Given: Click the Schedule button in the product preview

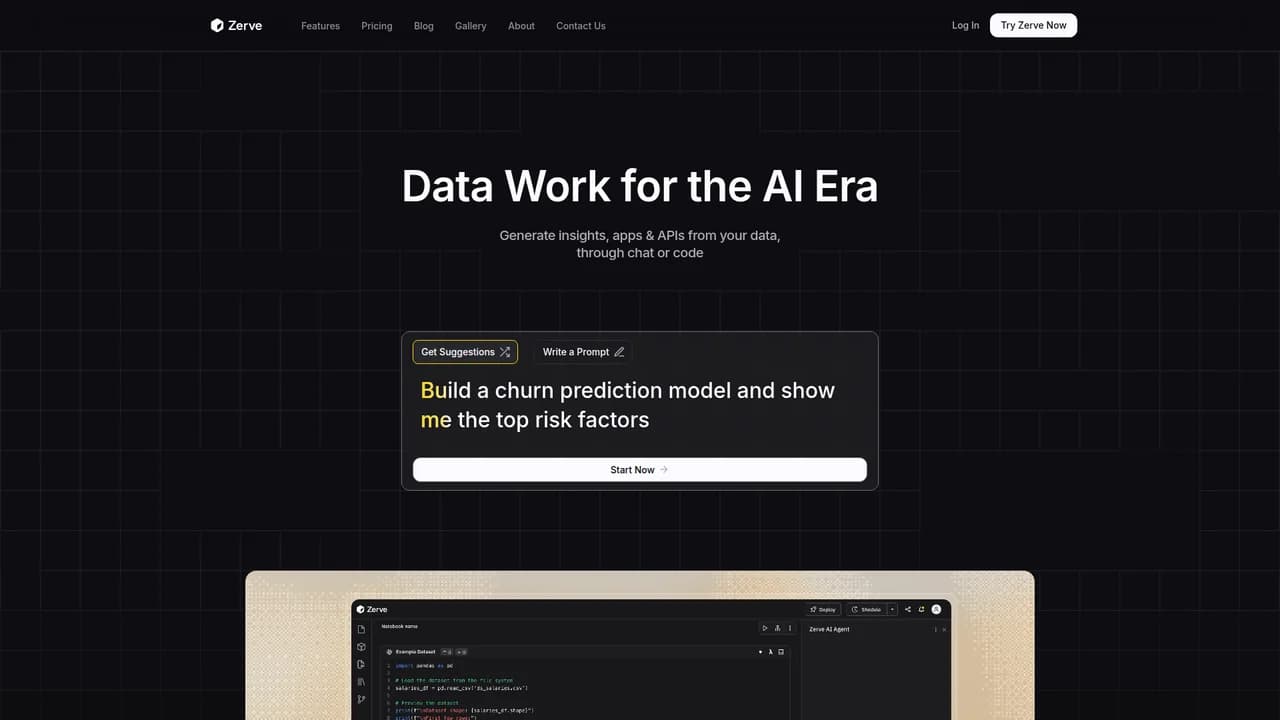Looking at the screenshot, I should pos(866,609).
